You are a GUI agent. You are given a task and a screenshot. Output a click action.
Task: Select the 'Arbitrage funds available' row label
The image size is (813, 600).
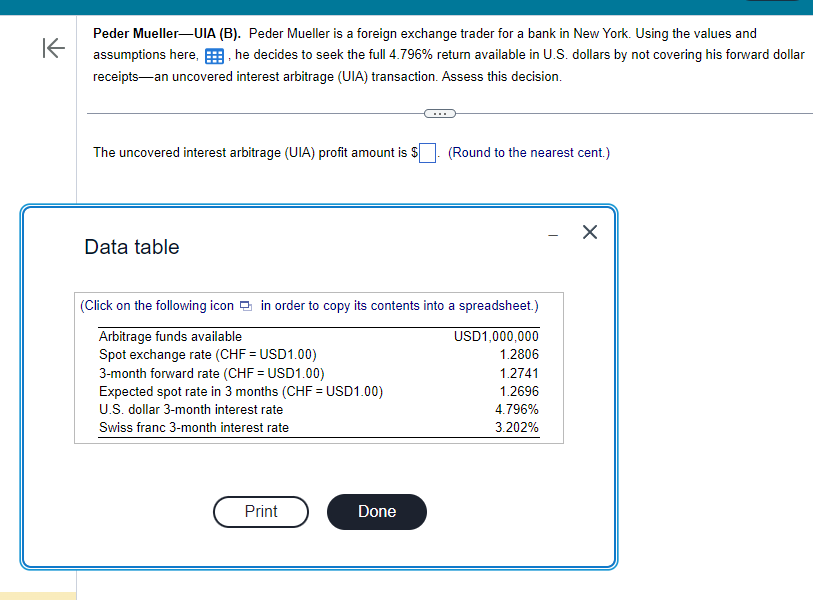(170, 337)
